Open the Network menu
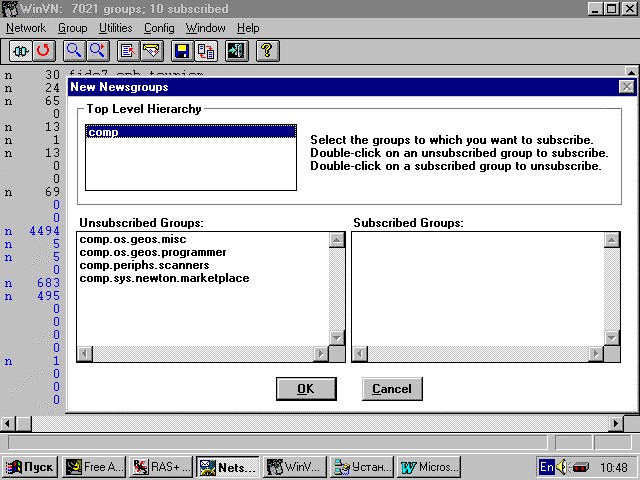640x480 pixels. (26, 28)
